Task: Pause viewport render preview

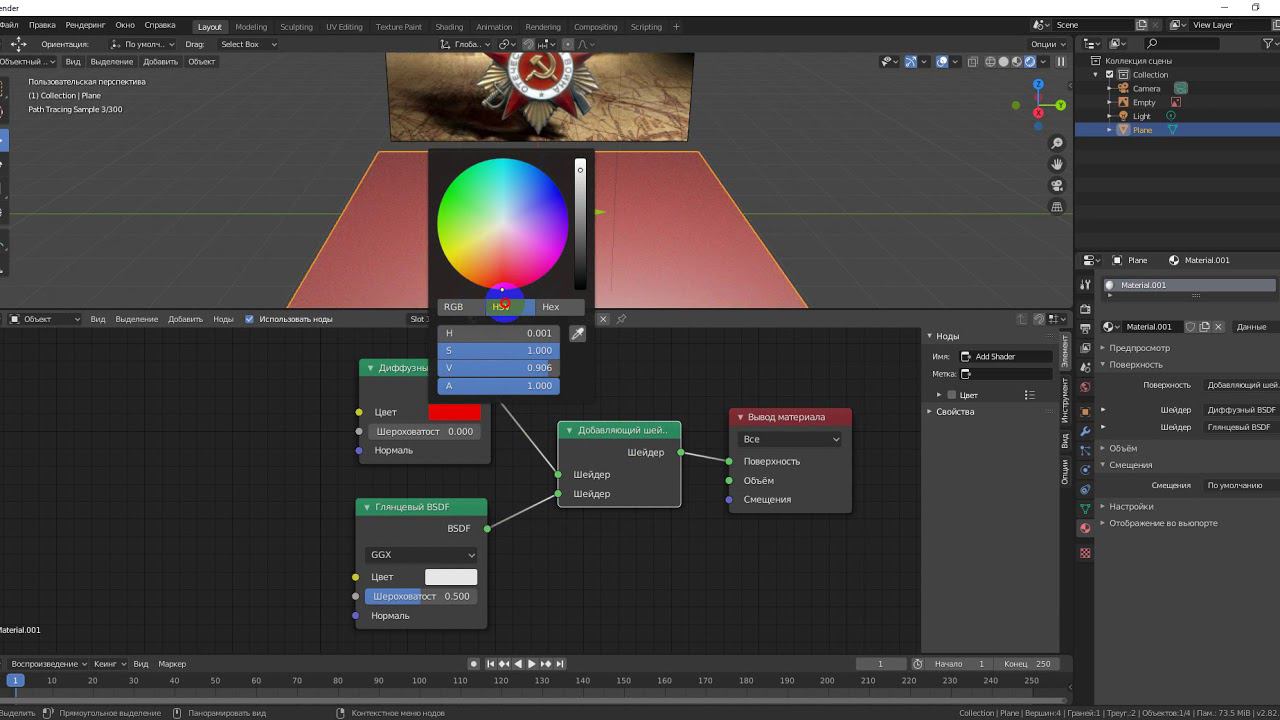Action: click(x=1061, y=62)
